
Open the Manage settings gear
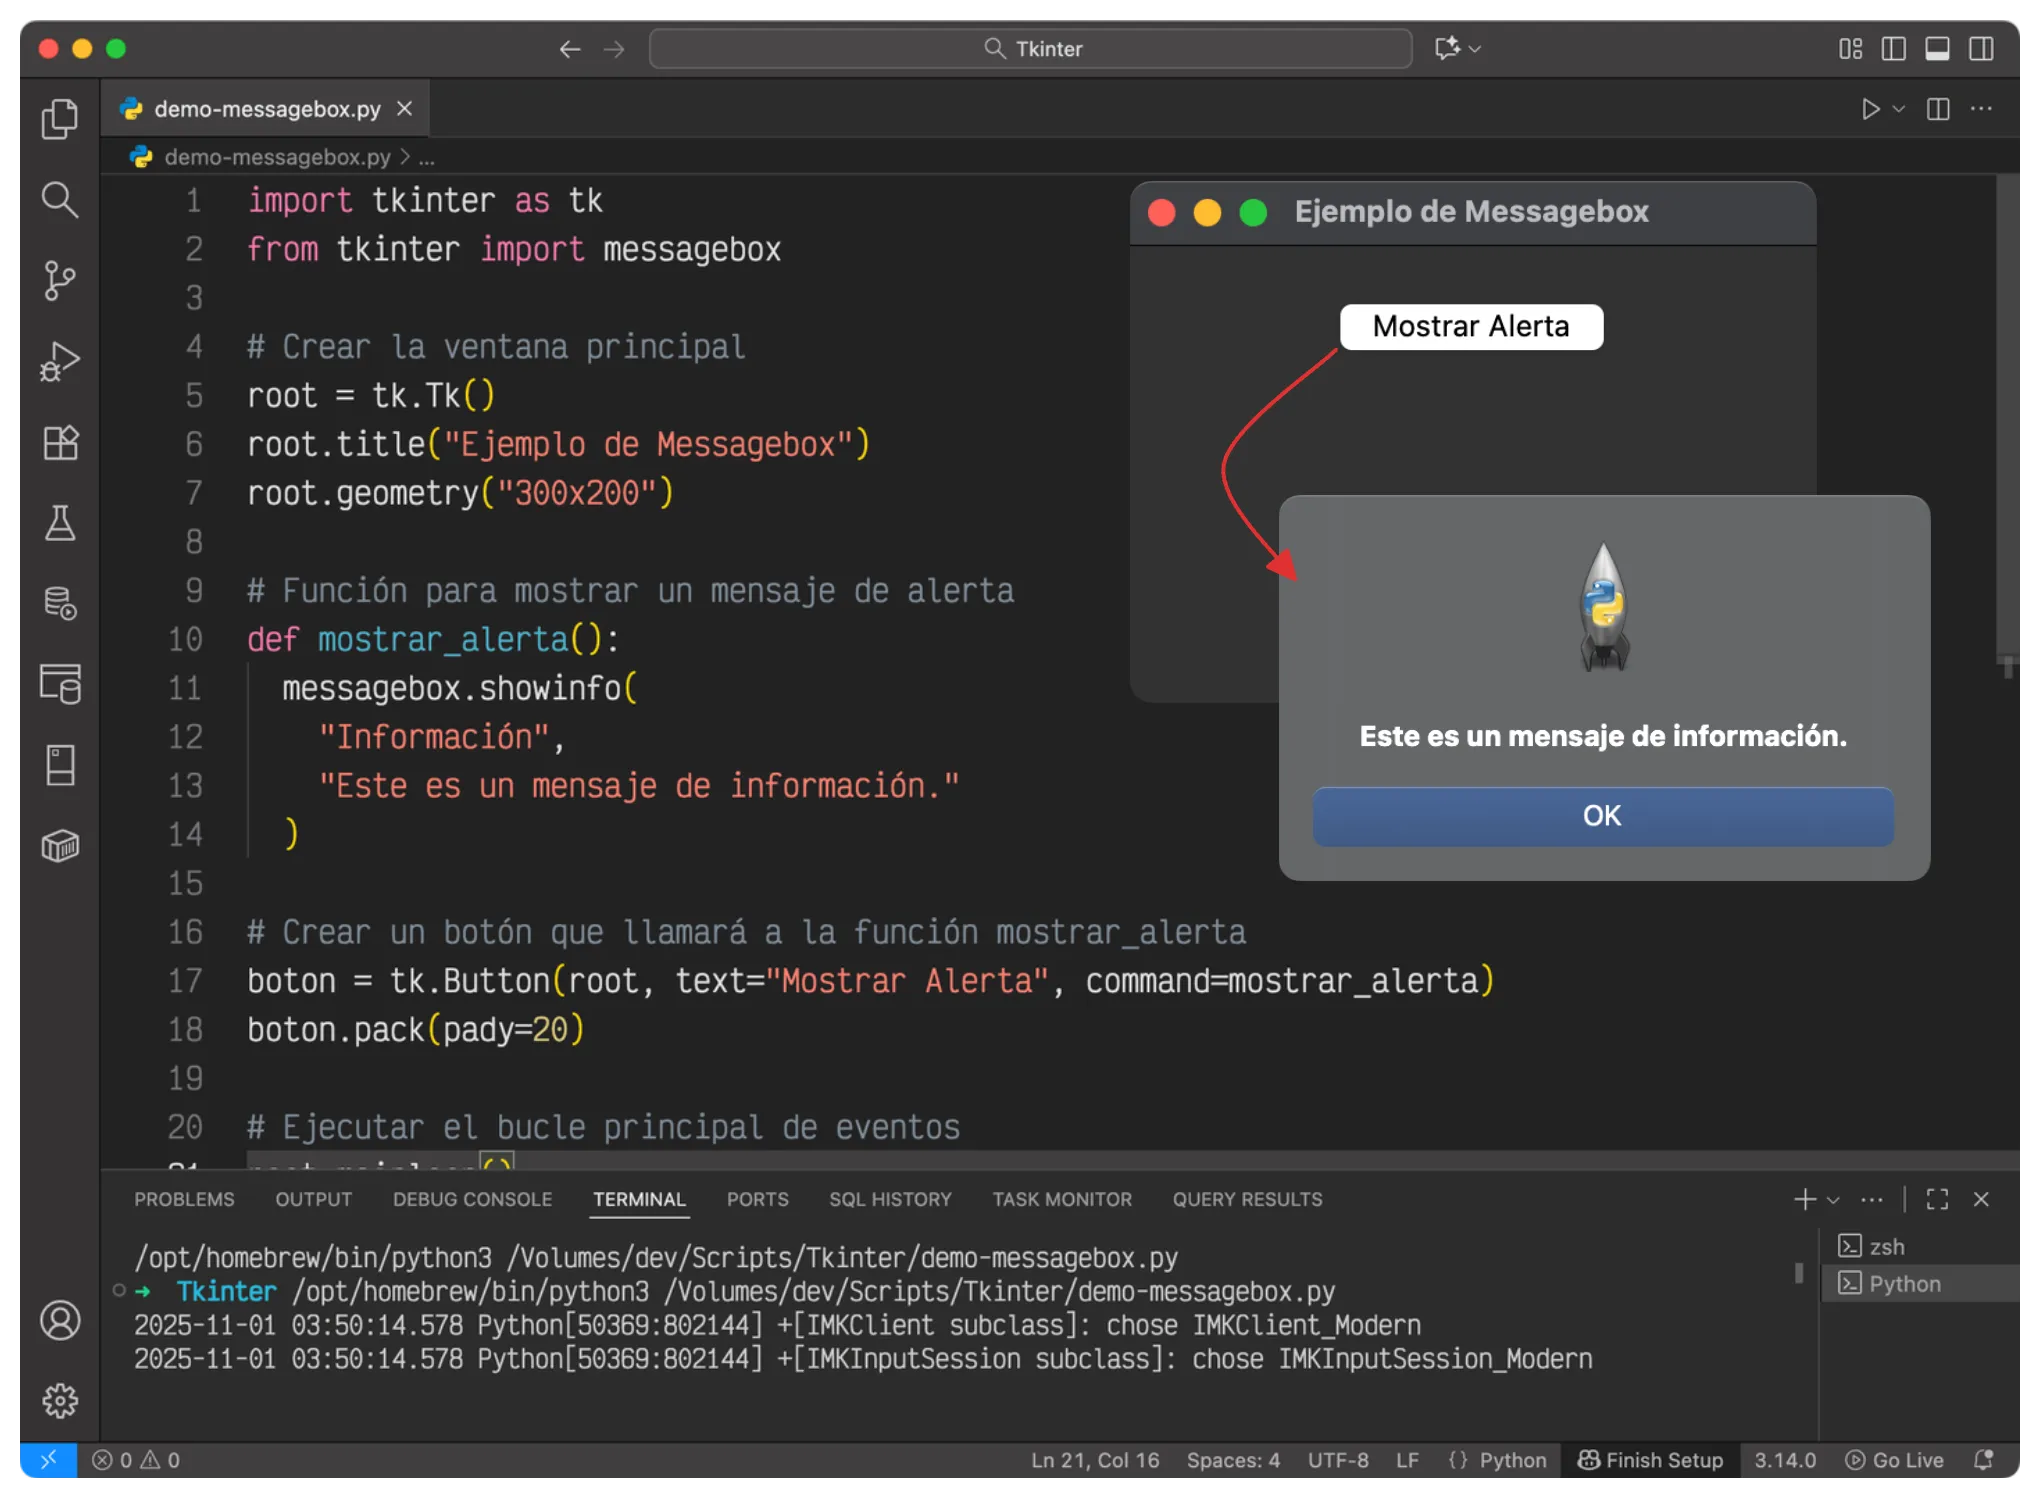(x=60, y=1400)
